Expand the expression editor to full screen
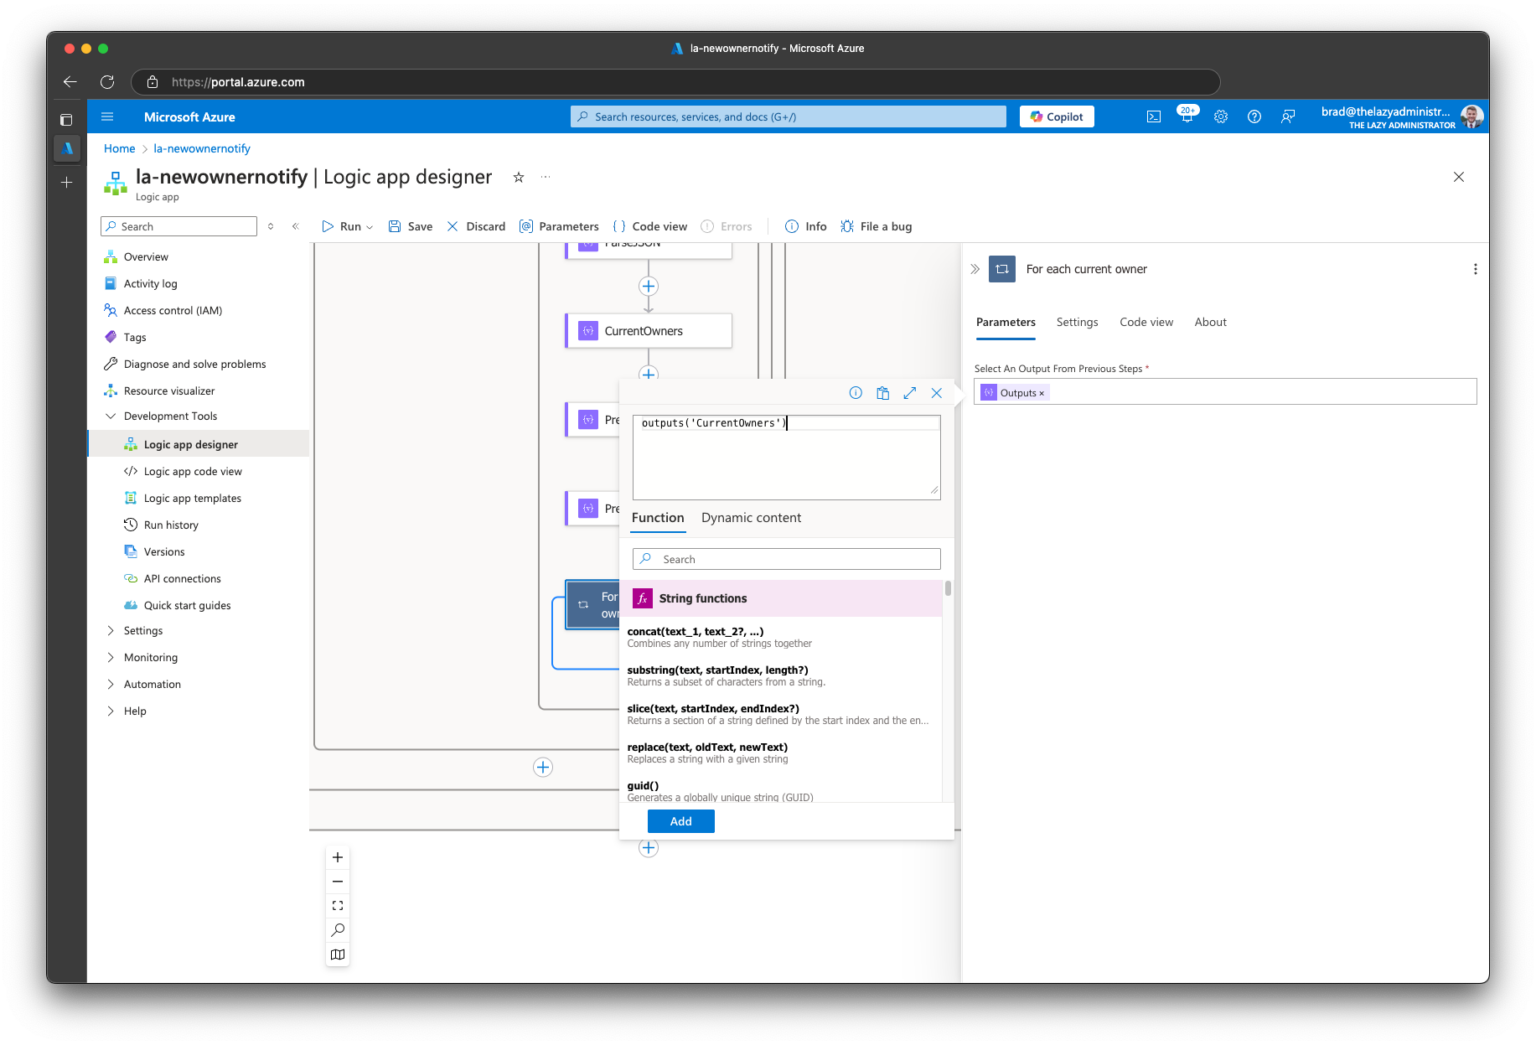Image resolution: width=1536 pixels, height=1045 pixels. [910, 393]
